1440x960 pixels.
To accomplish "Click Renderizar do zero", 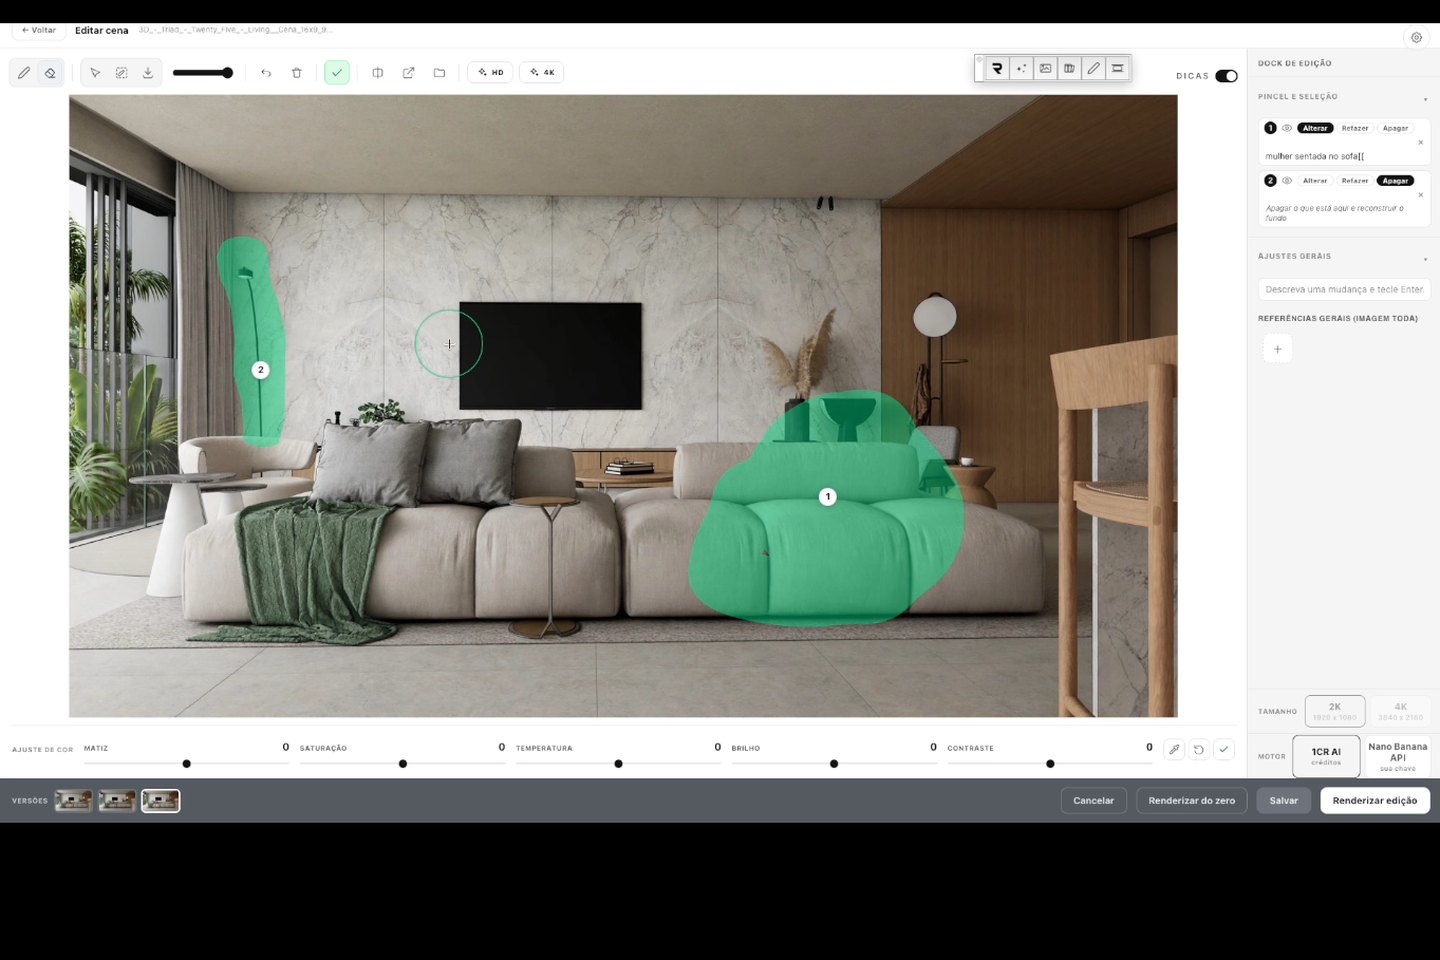I will (x=1192, y=801).
